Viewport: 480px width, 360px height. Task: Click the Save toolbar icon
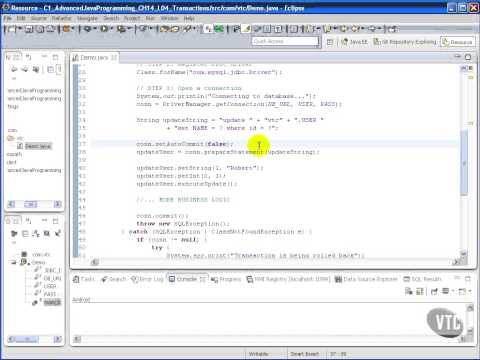point(29,29)
